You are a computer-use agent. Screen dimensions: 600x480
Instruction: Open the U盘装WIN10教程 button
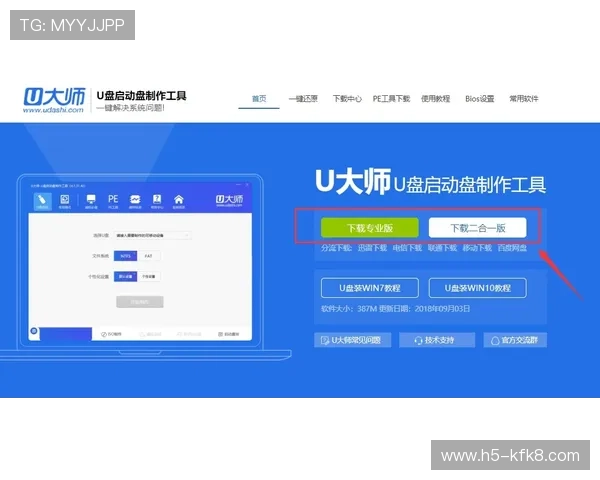(x=478, y=288)
